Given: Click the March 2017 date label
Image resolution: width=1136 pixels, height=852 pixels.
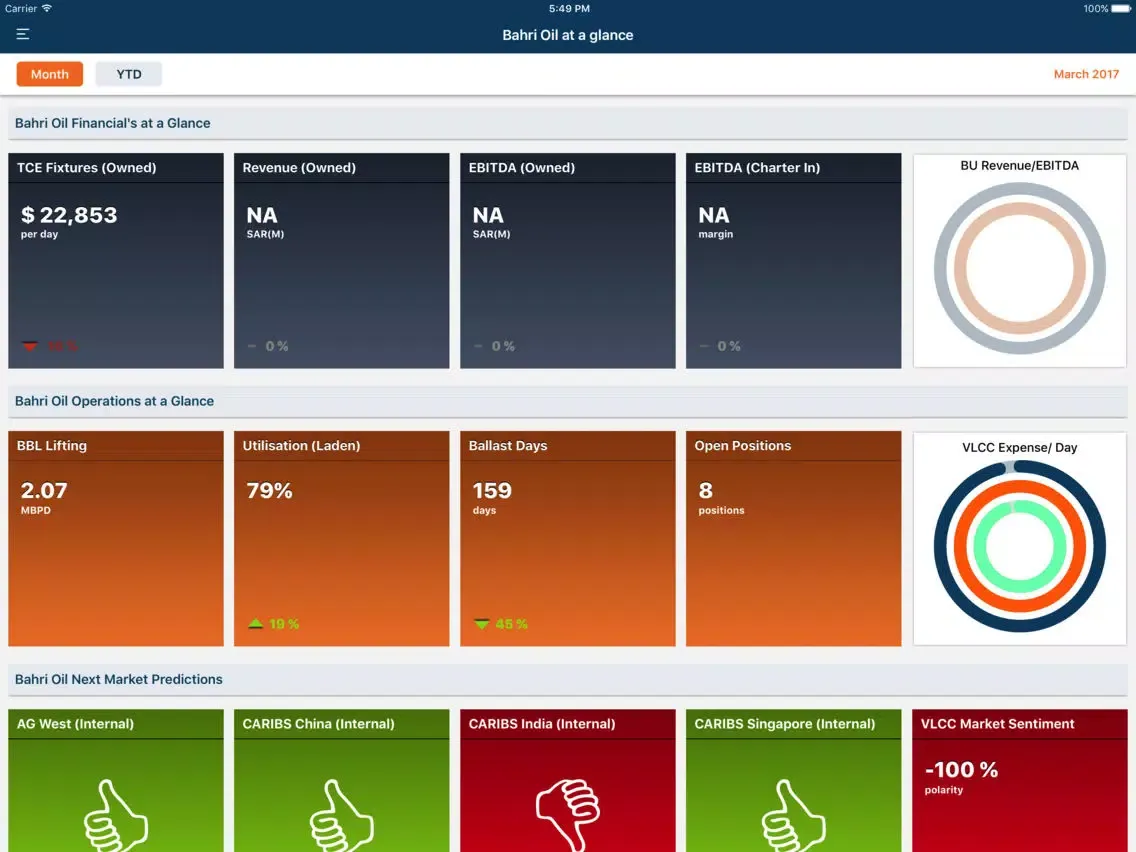Looking at the screenshot, I should (1086, 74).
